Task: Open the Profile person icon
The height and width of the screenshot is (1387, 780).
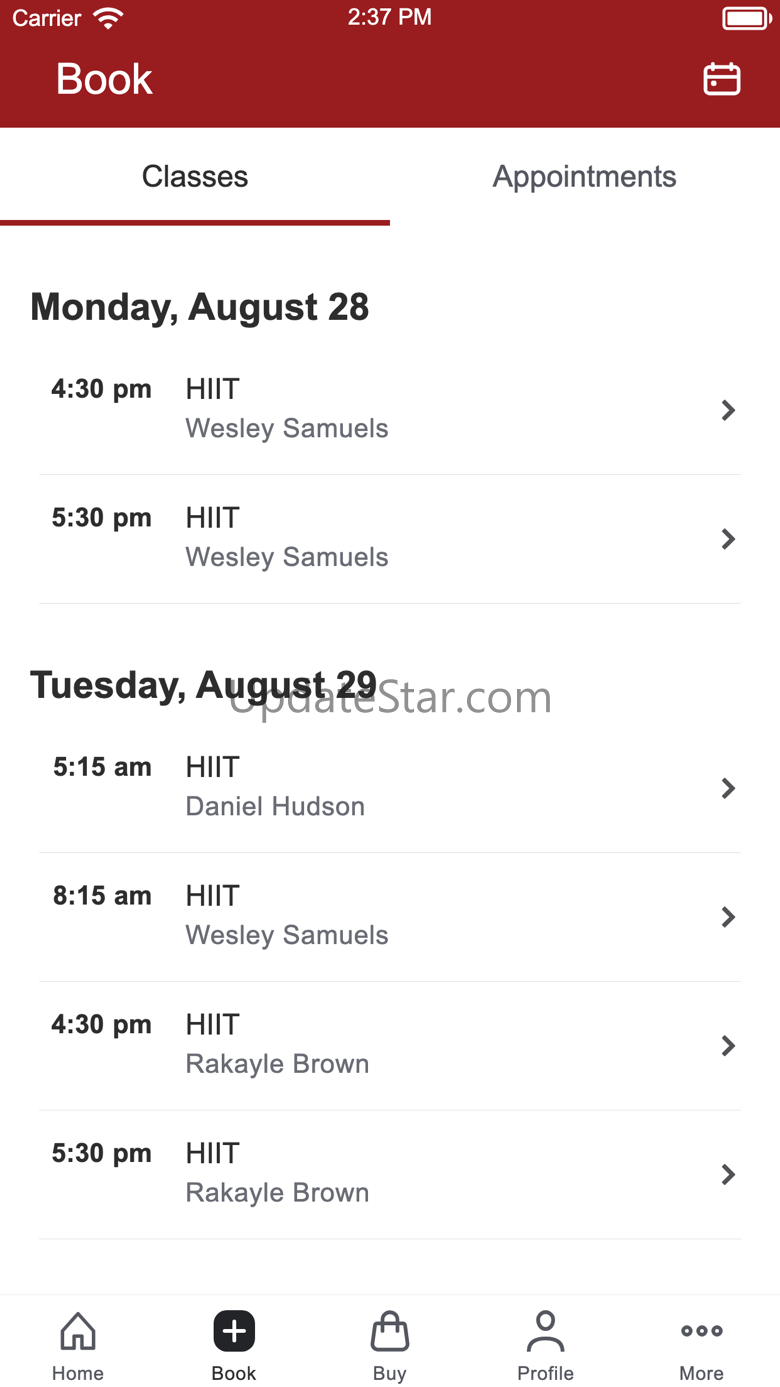Action: point(545,1331)
